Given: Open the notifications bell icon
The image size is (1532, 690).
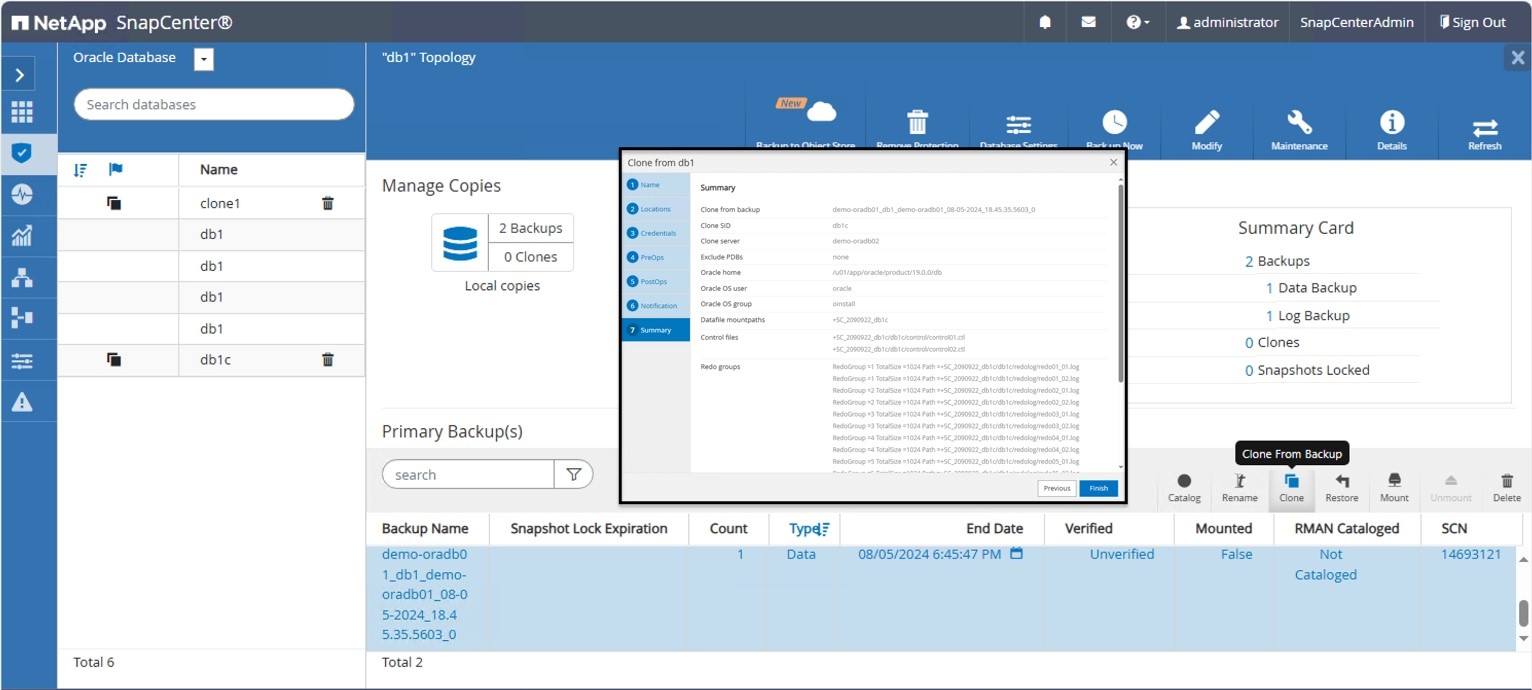Looking at the screenshot, I should click(1045, 22).
